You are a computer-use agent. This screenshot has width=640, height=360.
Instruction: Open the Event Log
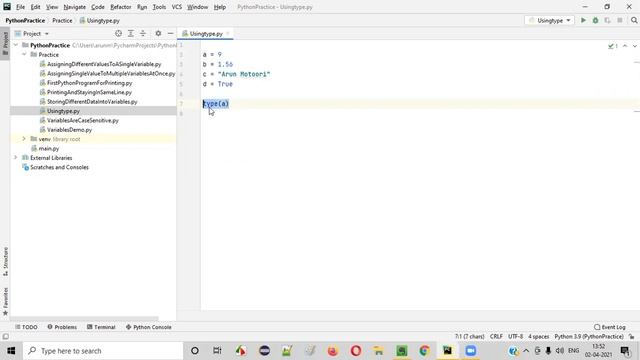[610, 327]
